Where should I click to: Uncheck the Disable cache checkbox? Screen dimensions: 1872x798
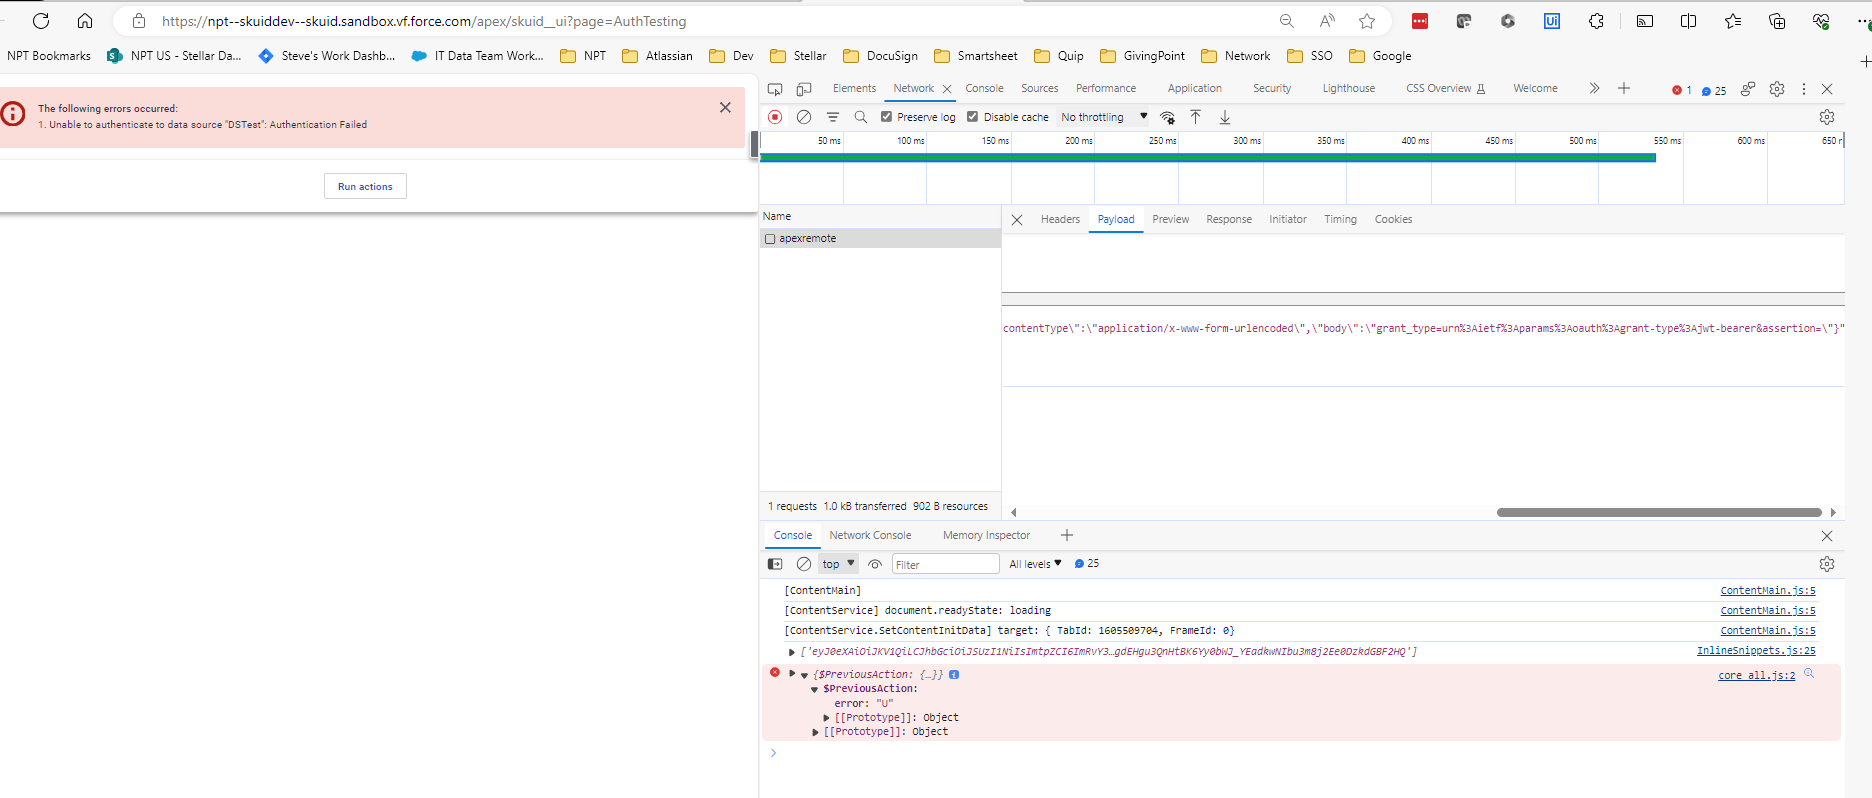pos(972,117)
